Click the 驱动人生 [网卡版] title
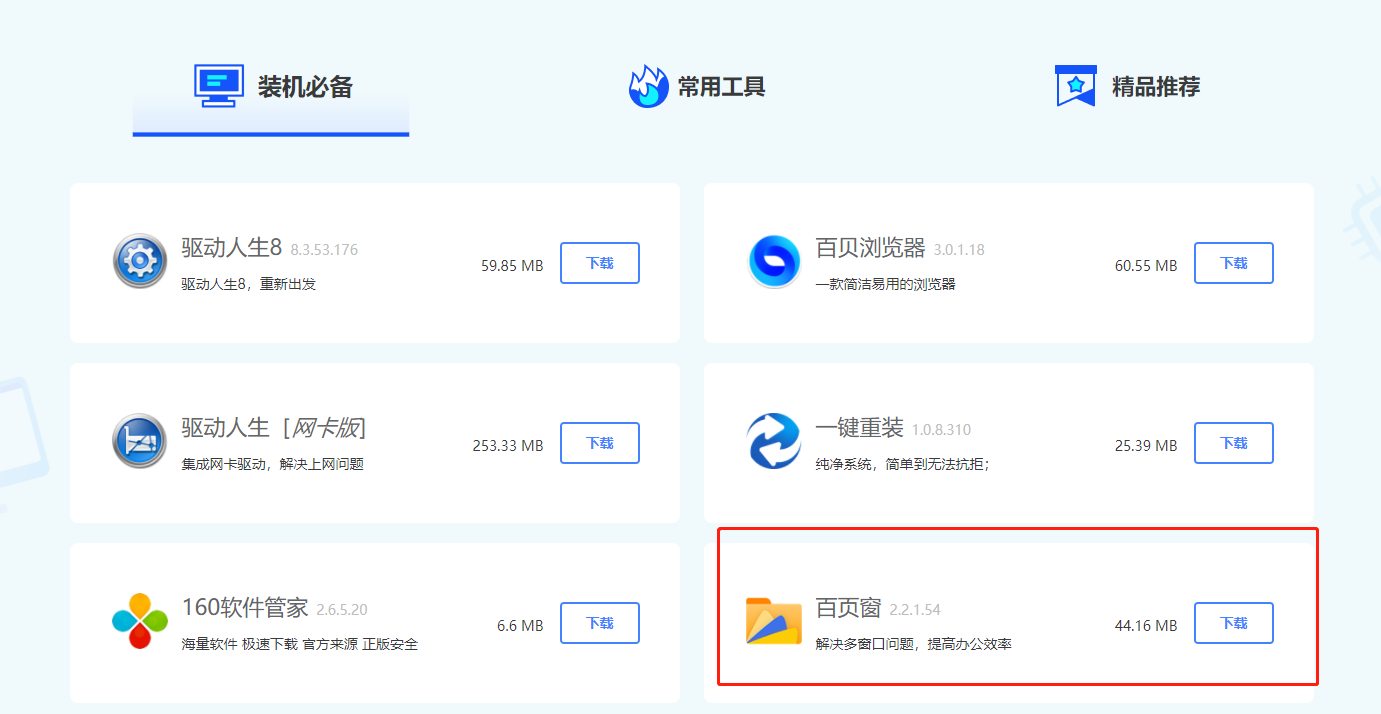 pos(274,428)
